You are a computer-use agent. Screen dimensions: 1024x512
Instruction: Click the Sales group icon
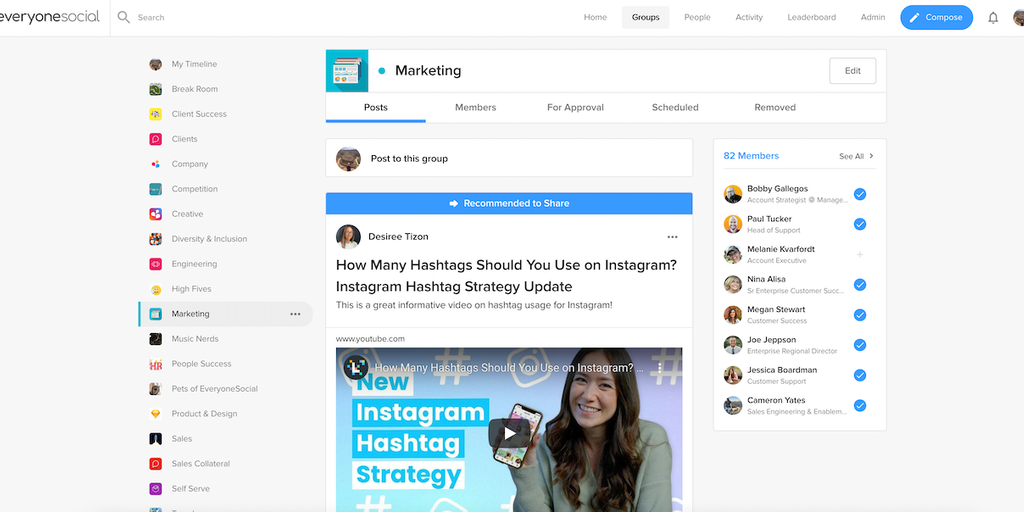155,439
